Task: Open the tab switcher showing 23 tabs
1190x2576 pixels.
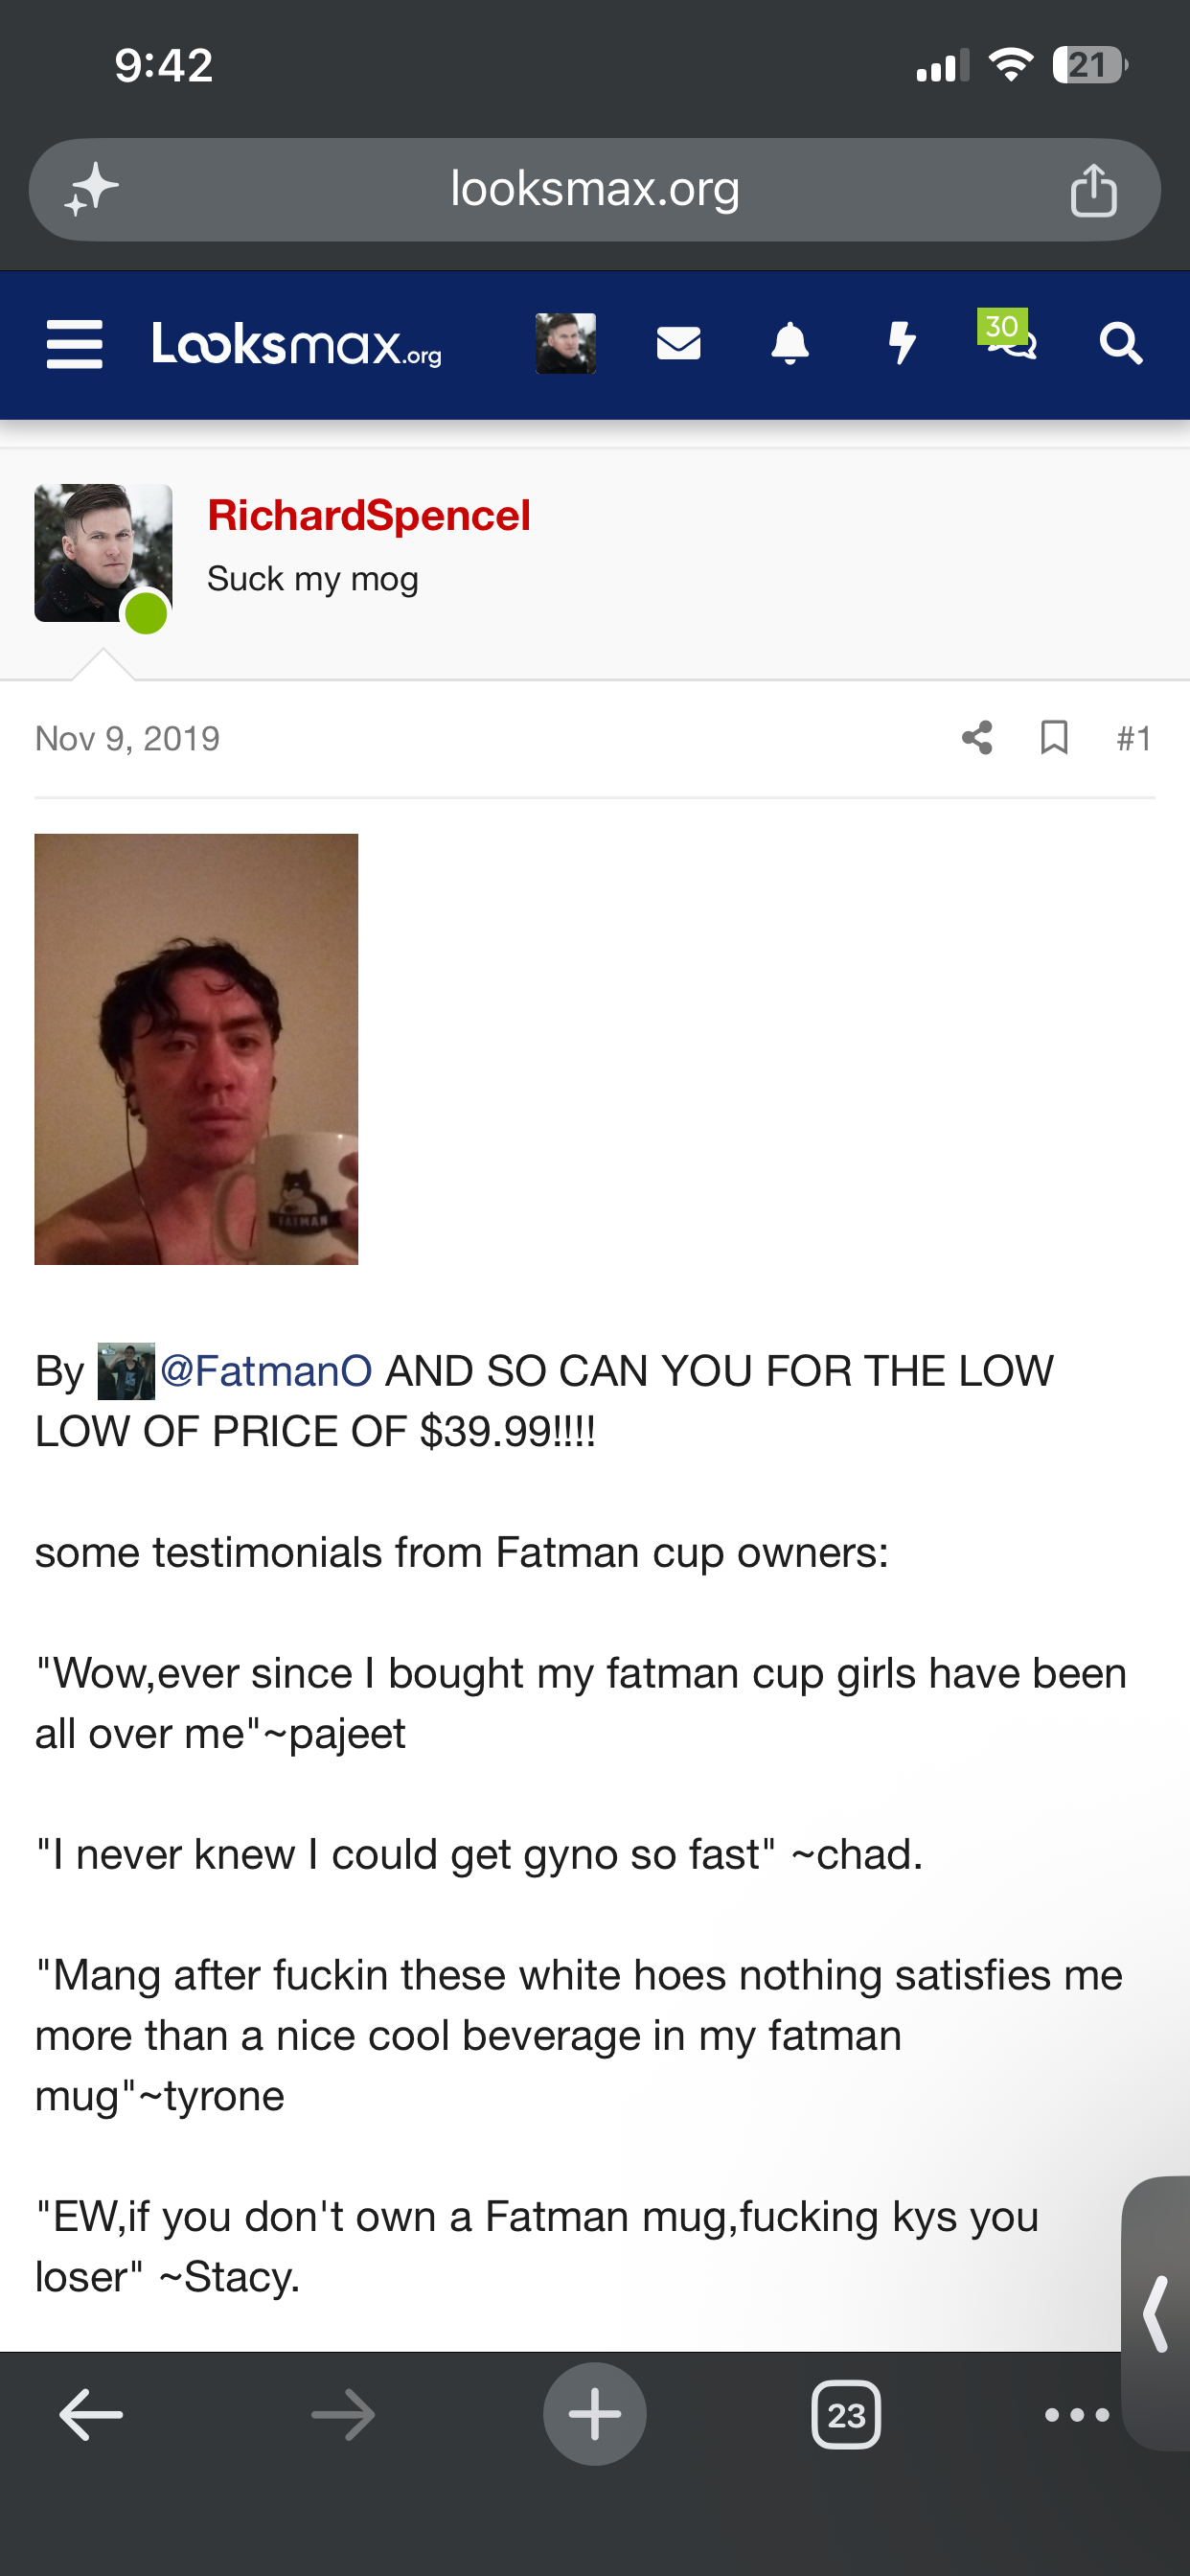Action: click(x=846, y=2415)
